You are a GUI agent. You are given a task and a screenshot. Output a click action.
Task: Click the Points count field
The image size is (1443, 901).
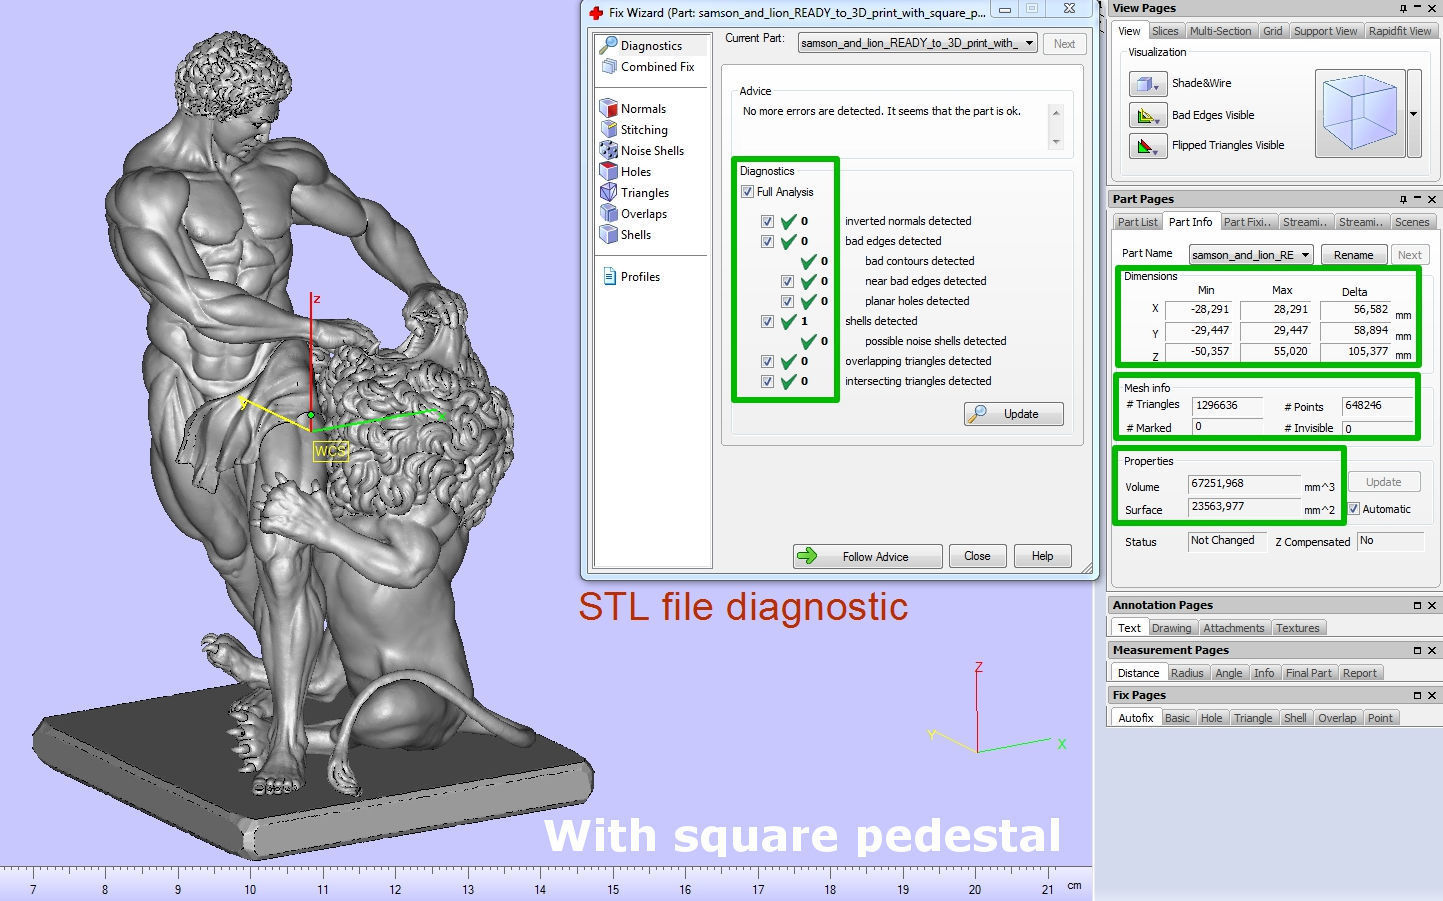pos(1377,406)
